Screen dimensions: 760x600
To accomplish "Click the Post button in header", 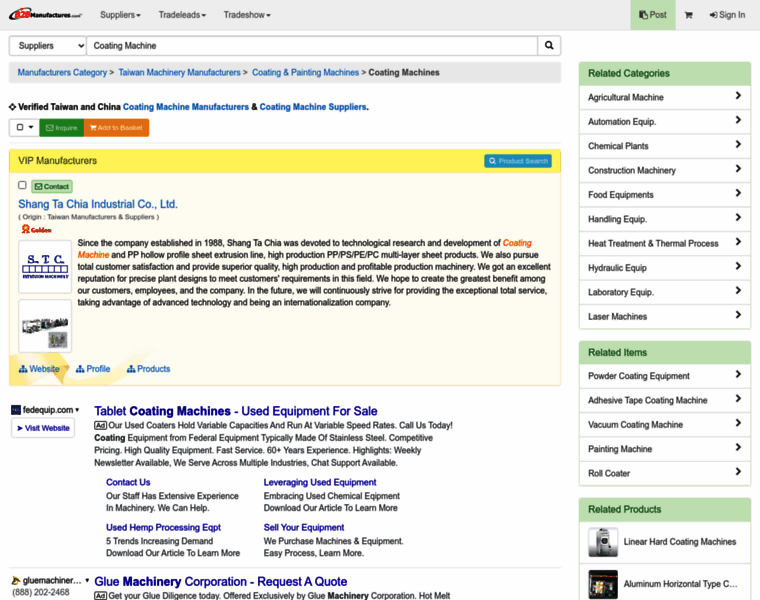I will pos(653,15).
